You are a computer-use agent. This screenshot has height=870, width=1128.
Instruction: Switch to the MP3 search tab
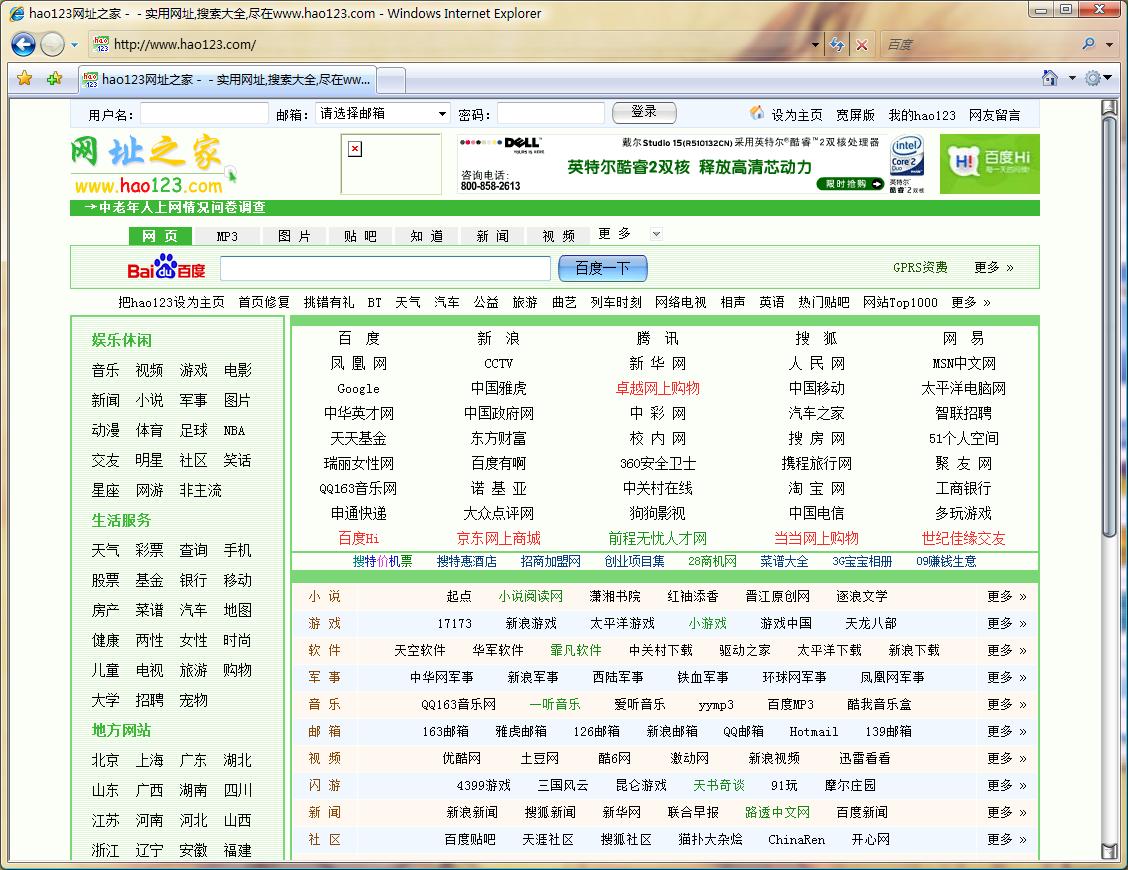(x=227, y=236)
